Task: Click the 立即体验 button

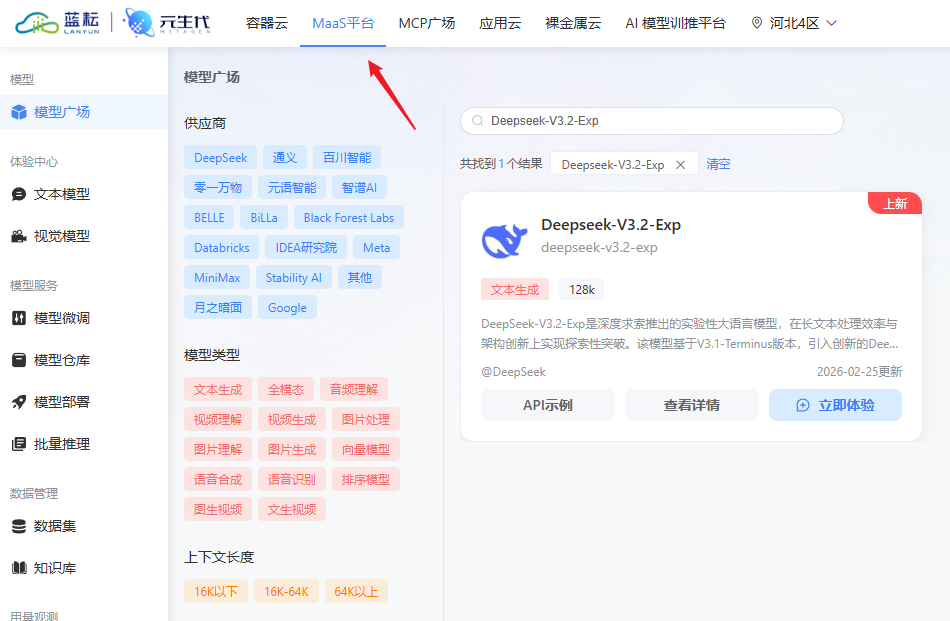Action: (835, 405)
